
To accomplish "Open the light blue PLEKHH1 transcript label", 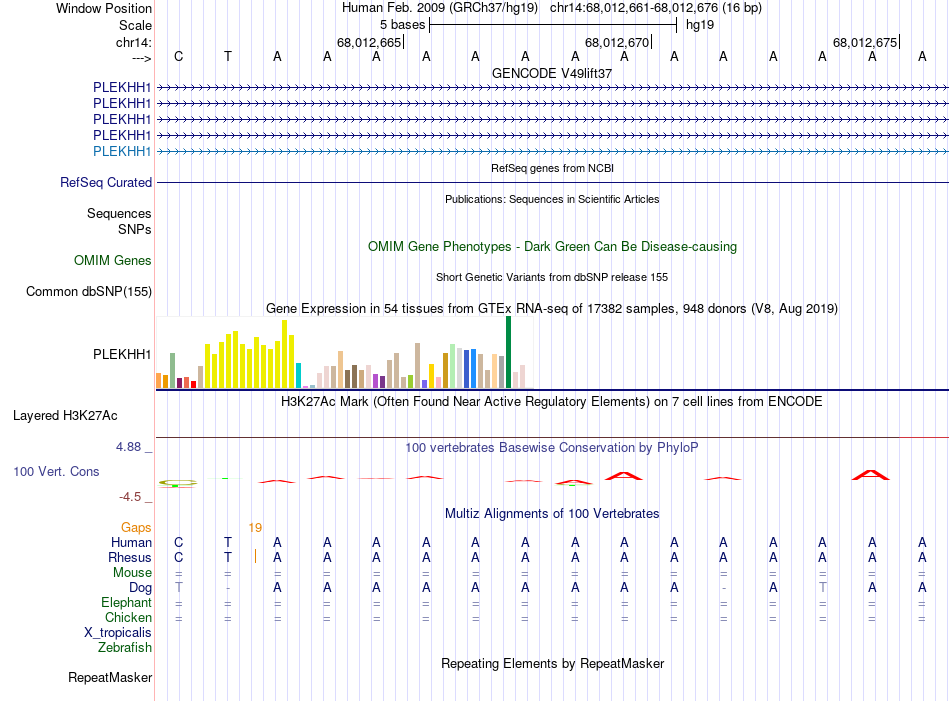I will [122, 151].
